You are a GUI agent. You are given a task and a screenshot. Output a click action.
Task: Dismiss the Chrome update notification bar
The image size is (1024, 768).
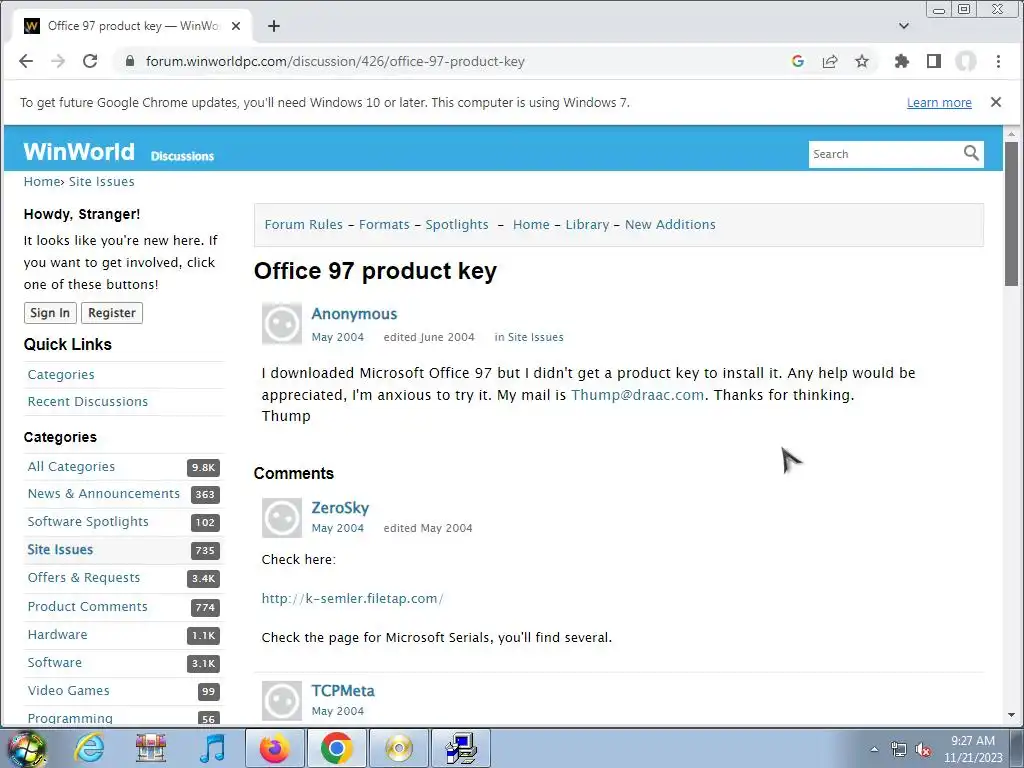coord(996,102)
